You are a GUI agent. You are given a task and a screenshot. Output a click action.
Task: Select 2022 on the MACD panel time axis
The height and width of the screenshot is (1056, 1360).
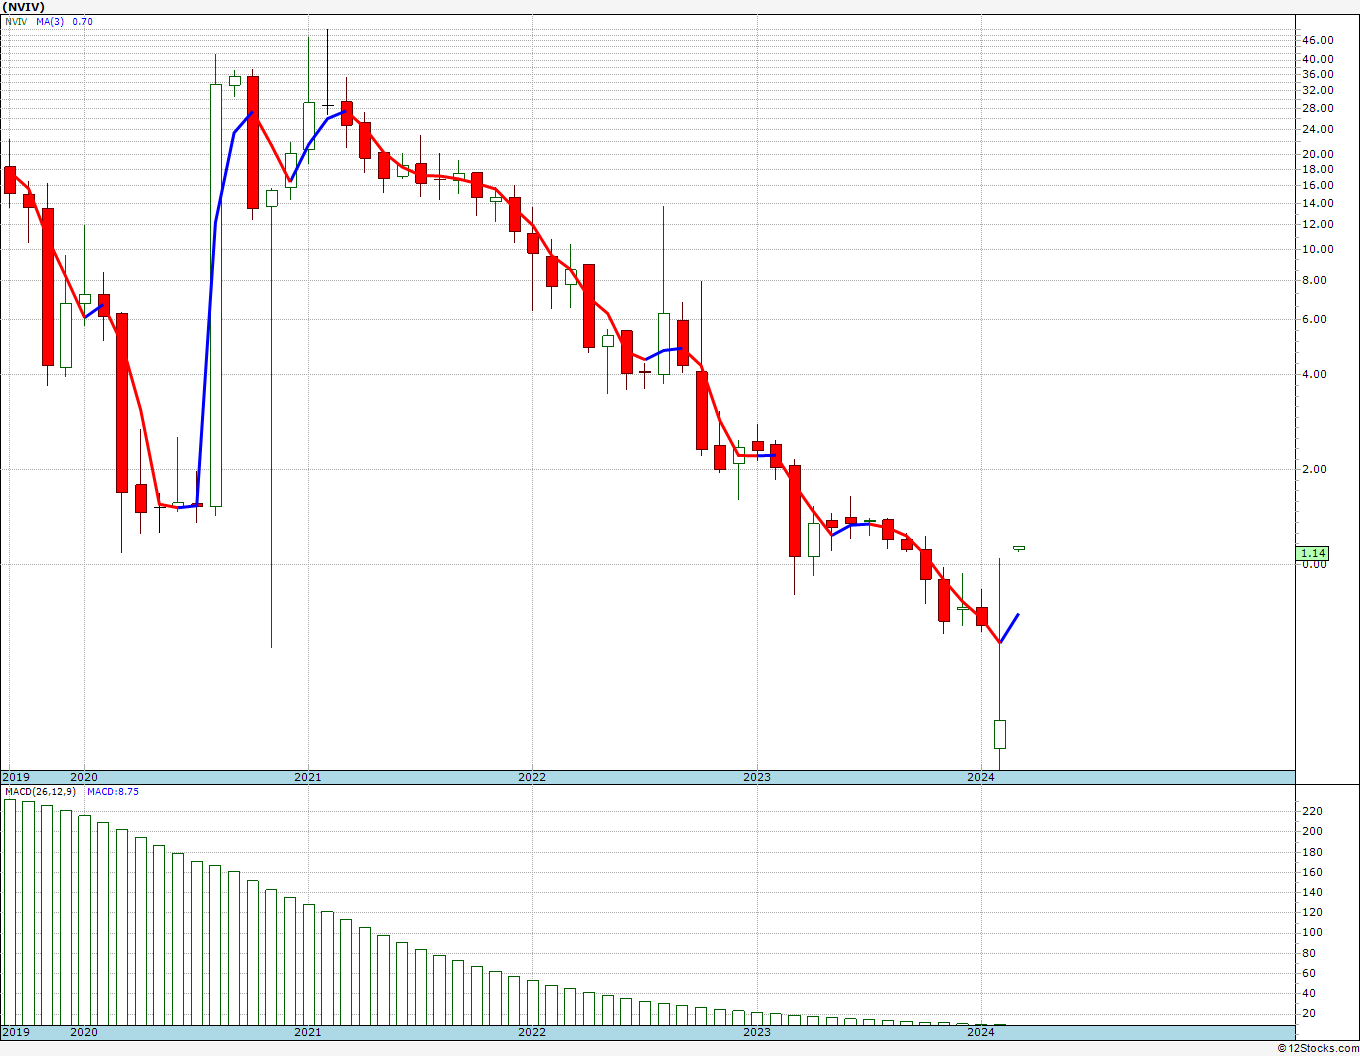click(532, 1032)
